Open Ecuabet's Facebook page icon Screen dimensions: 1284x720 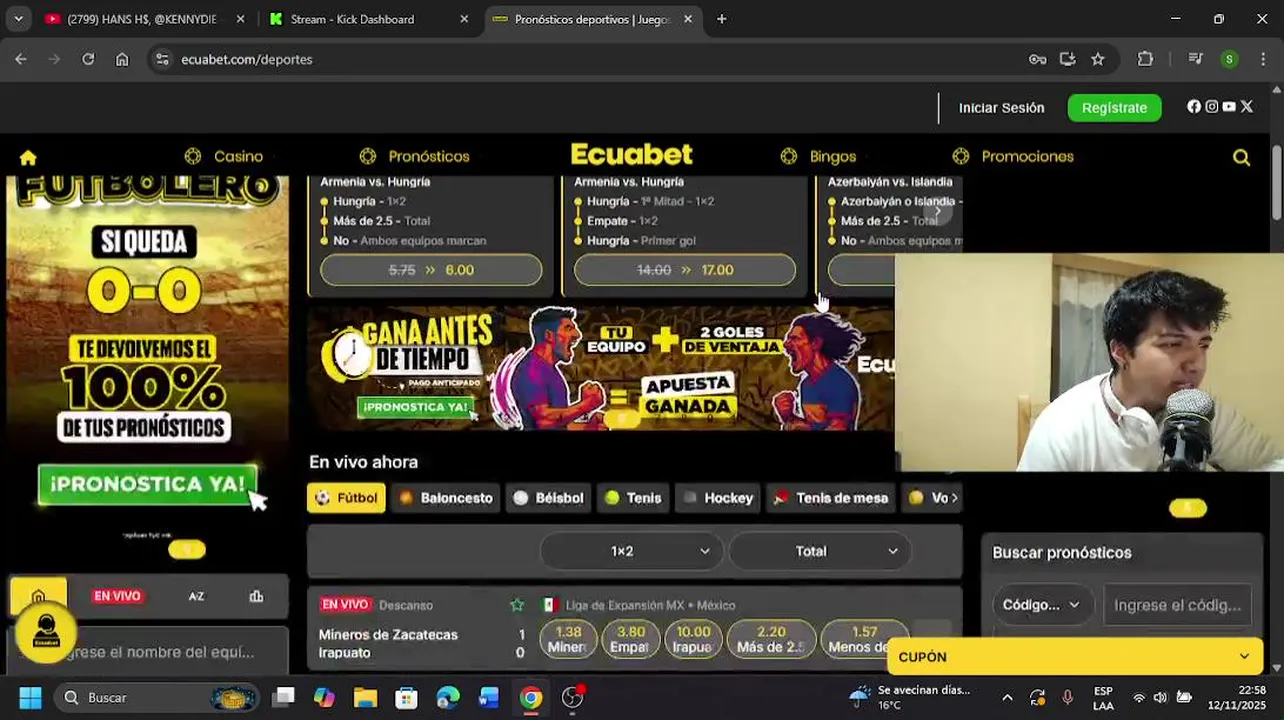(1194, 107)
